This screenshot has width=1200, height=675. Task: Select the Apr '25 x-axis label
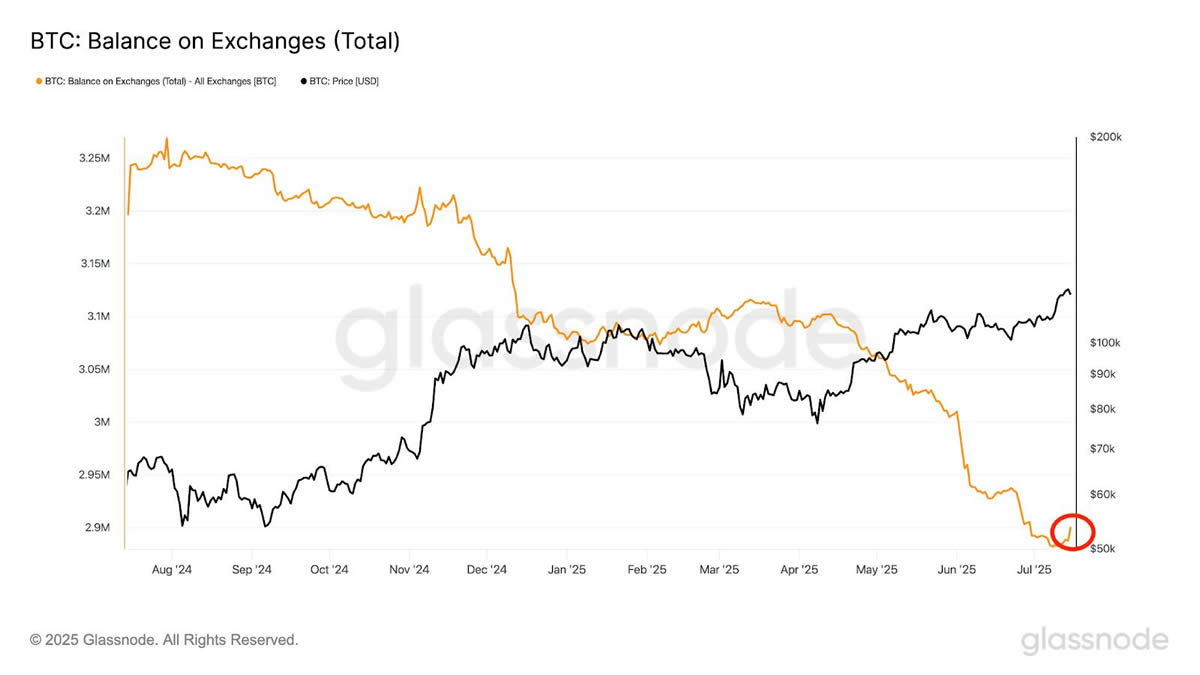point(798,569)
